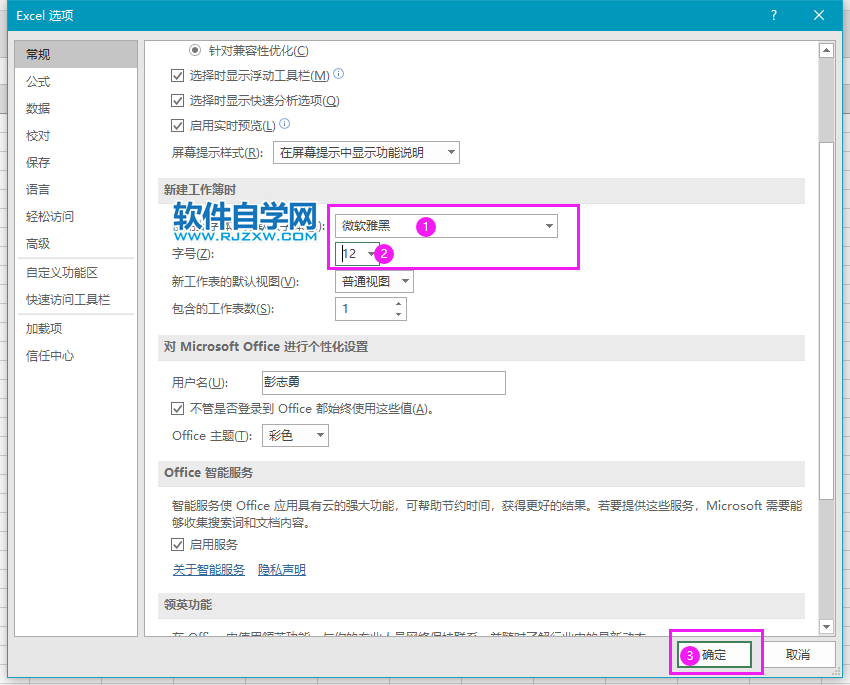Disable the 选择时显示快速分析选项 checkbox
The image size is (850, 685).
coord(178,100)
